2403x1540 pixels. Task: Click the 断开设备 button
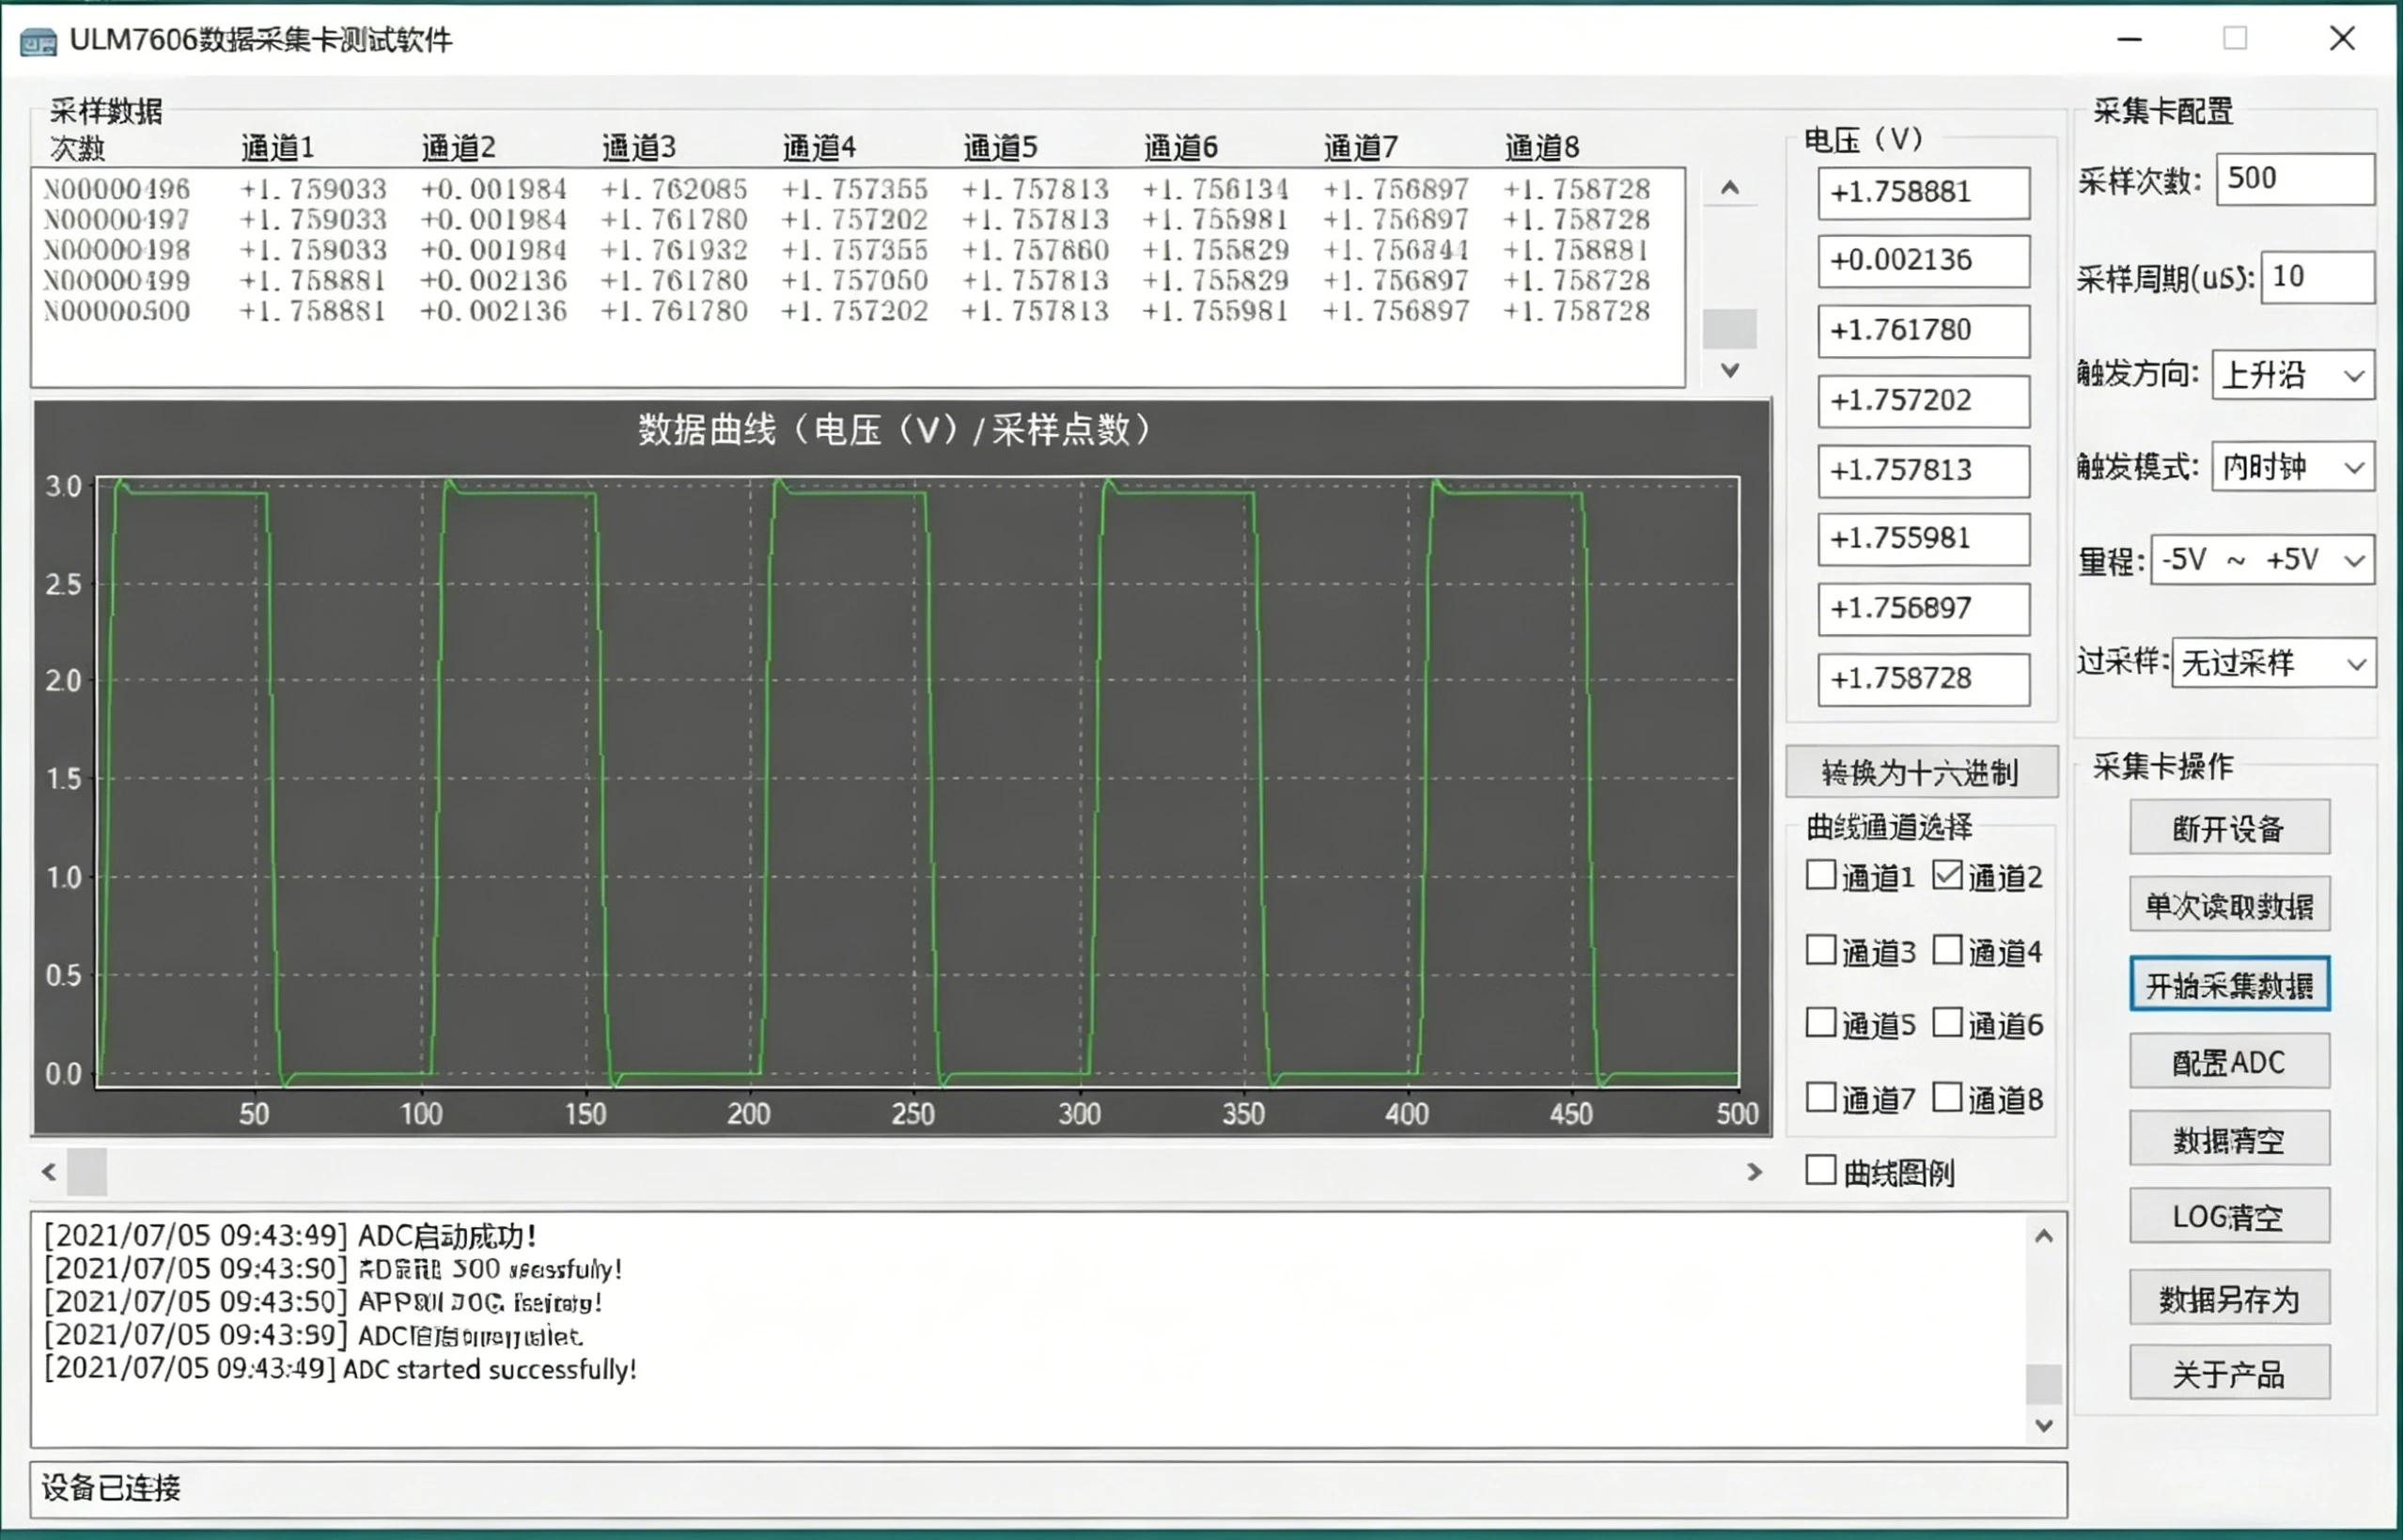[x=2229, y=827]
